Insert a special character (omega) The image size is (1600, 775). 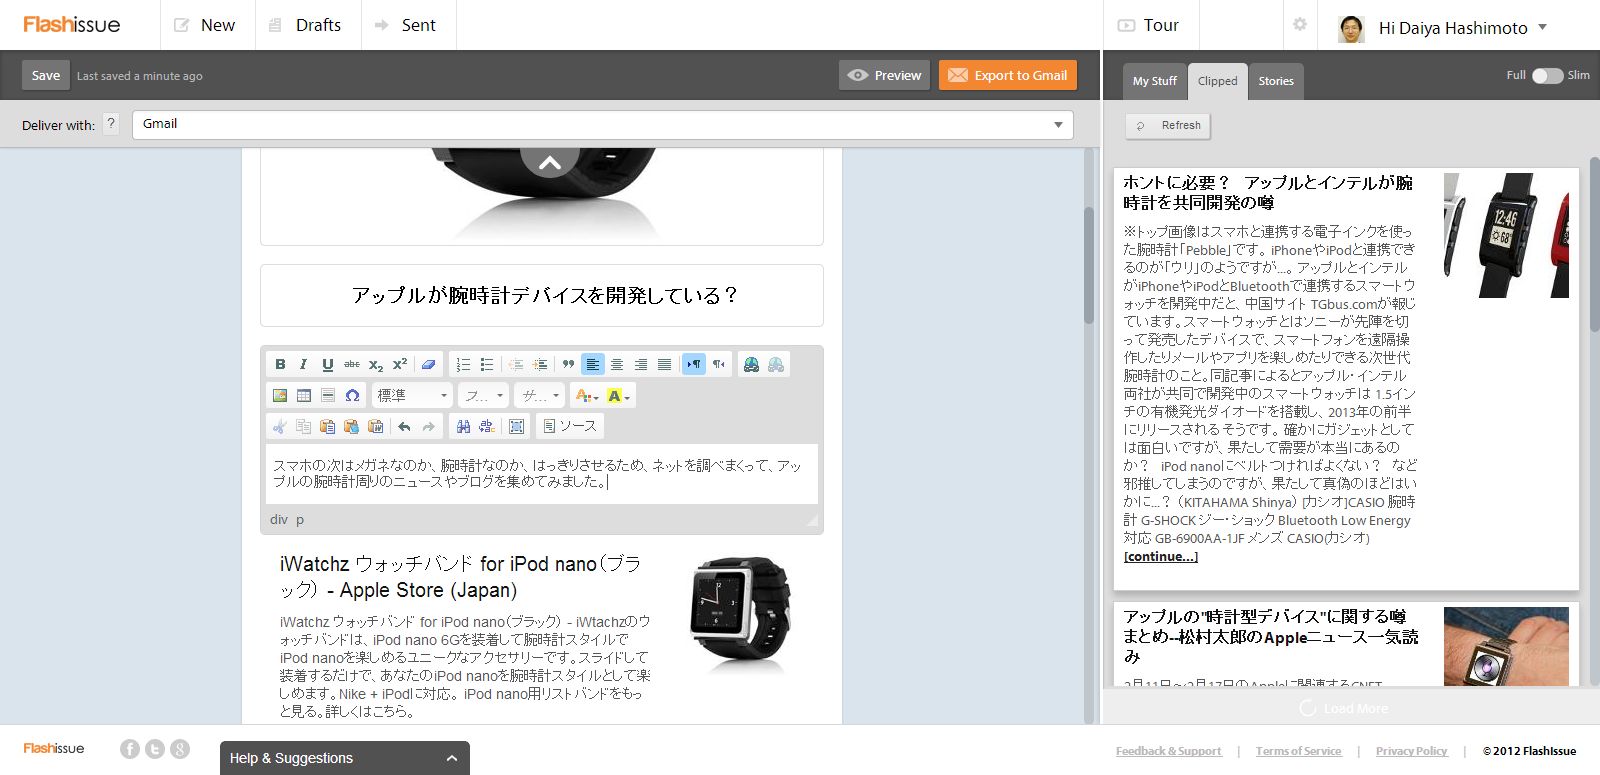coord(352,395)
